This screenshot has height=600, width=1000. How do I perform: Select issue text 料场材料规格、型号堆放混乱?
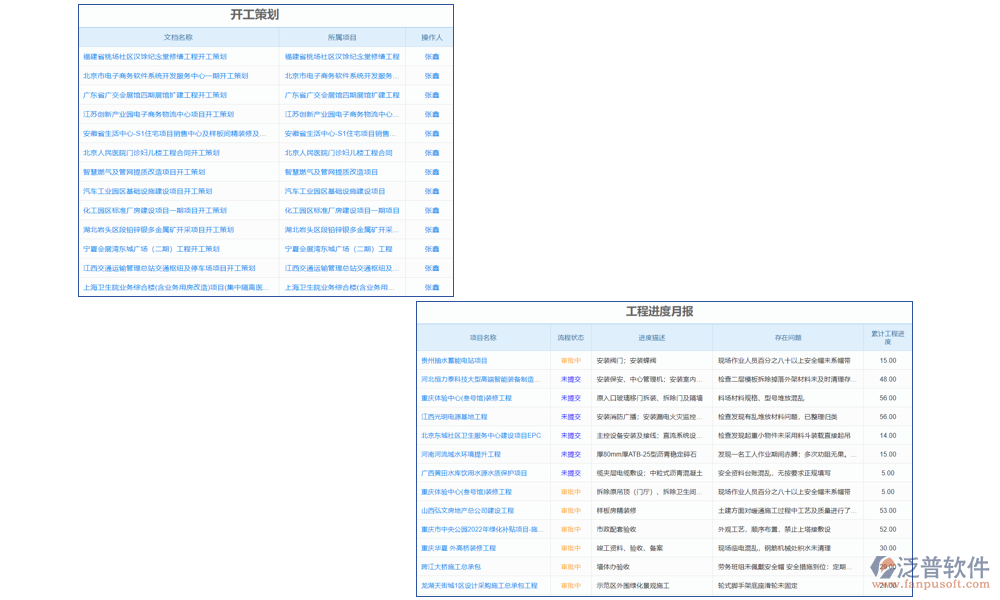pyautogui.click(x=761, y=399)
